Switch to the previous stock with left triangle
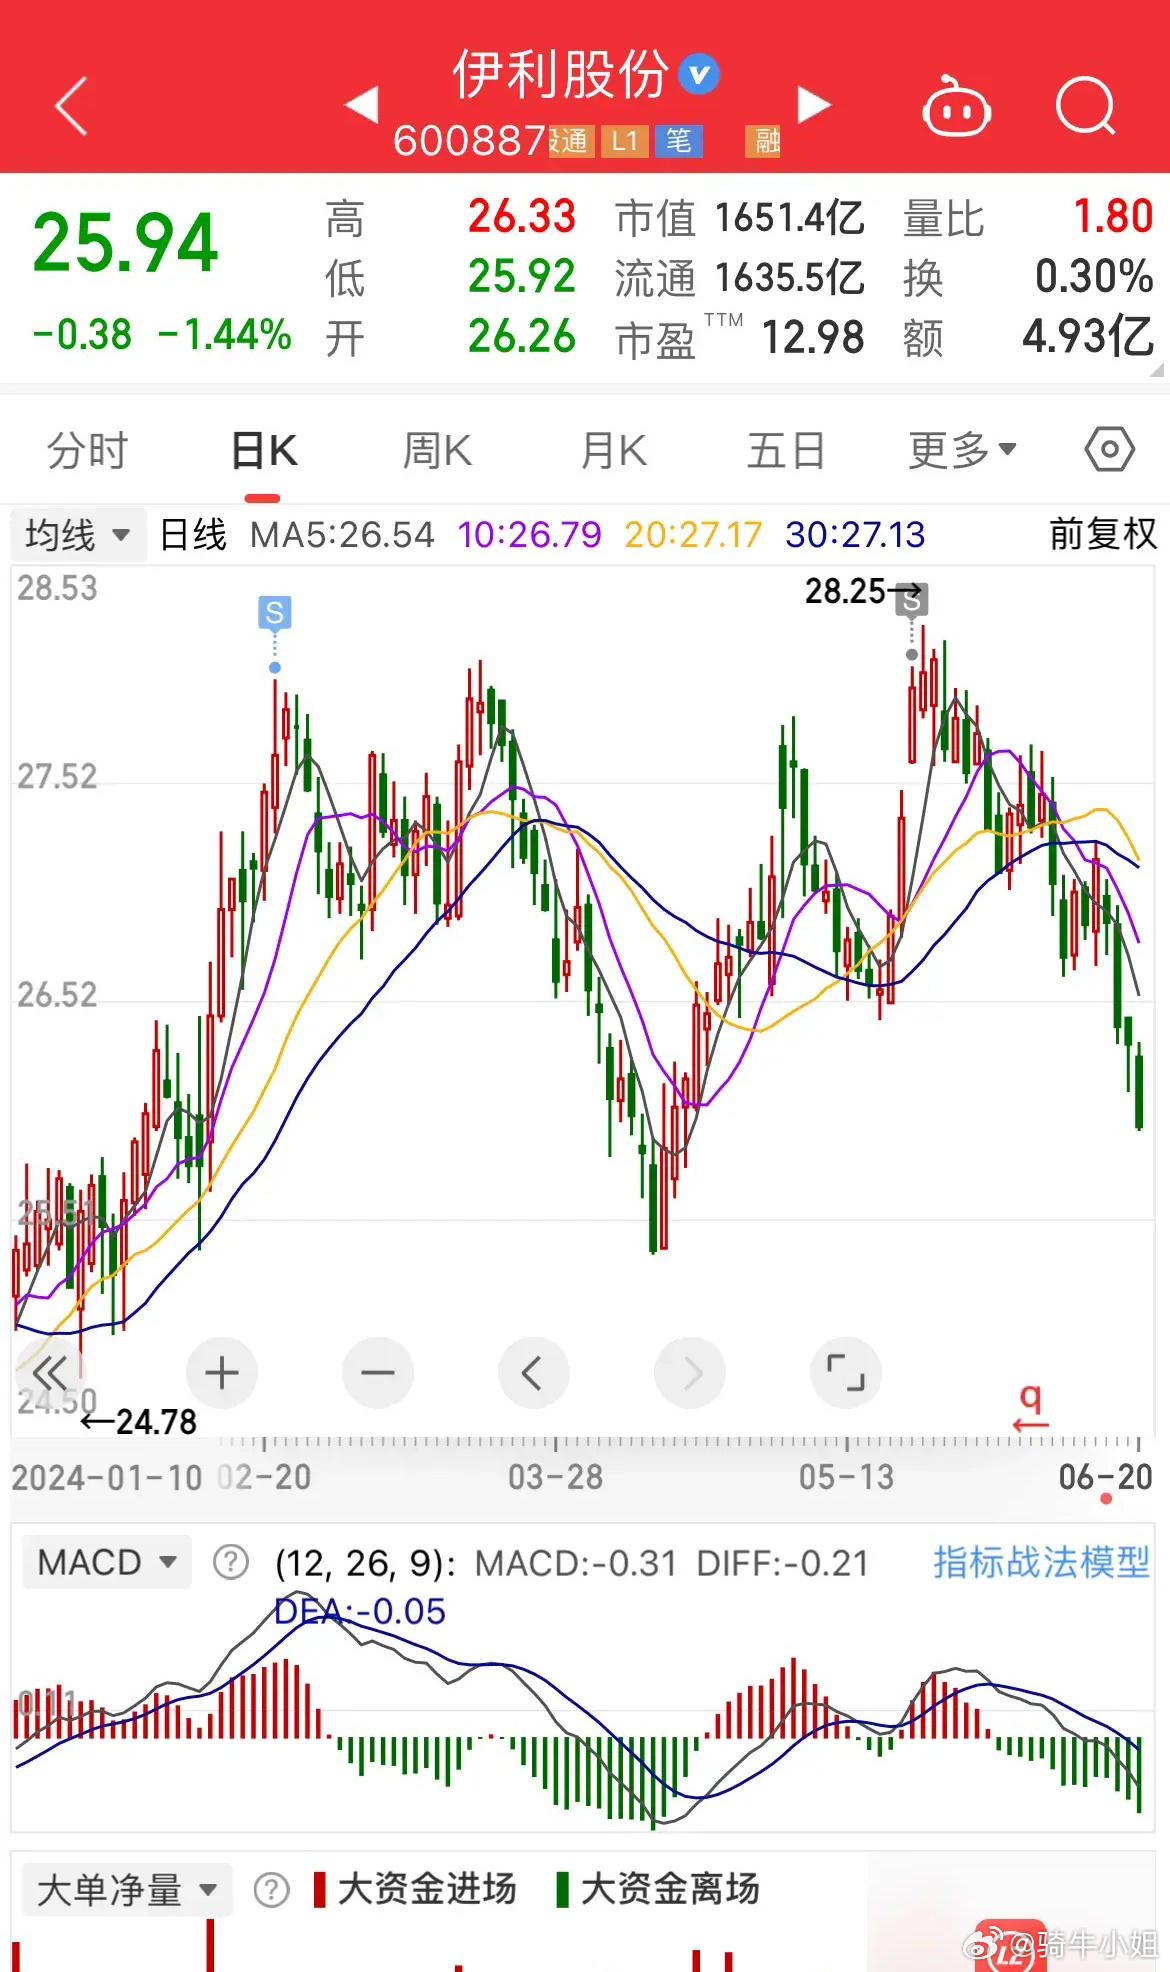Image resolution: width=1170 pixels, height=1972 pixels. tap(361, 104)
